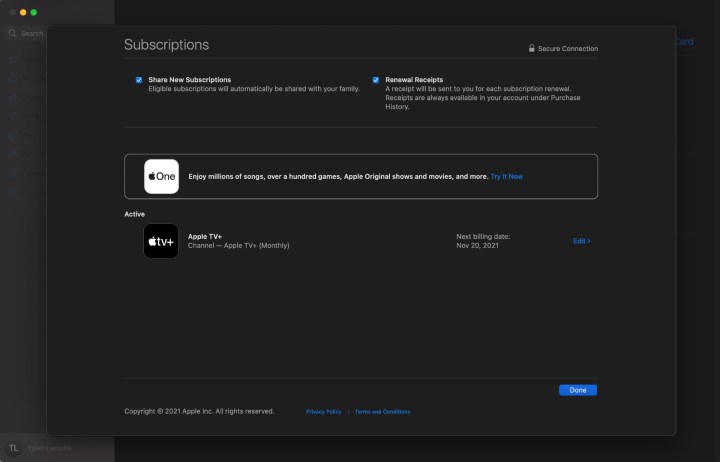
Task: Click the Apple TV+ app icon
Action: pos(161,241)
